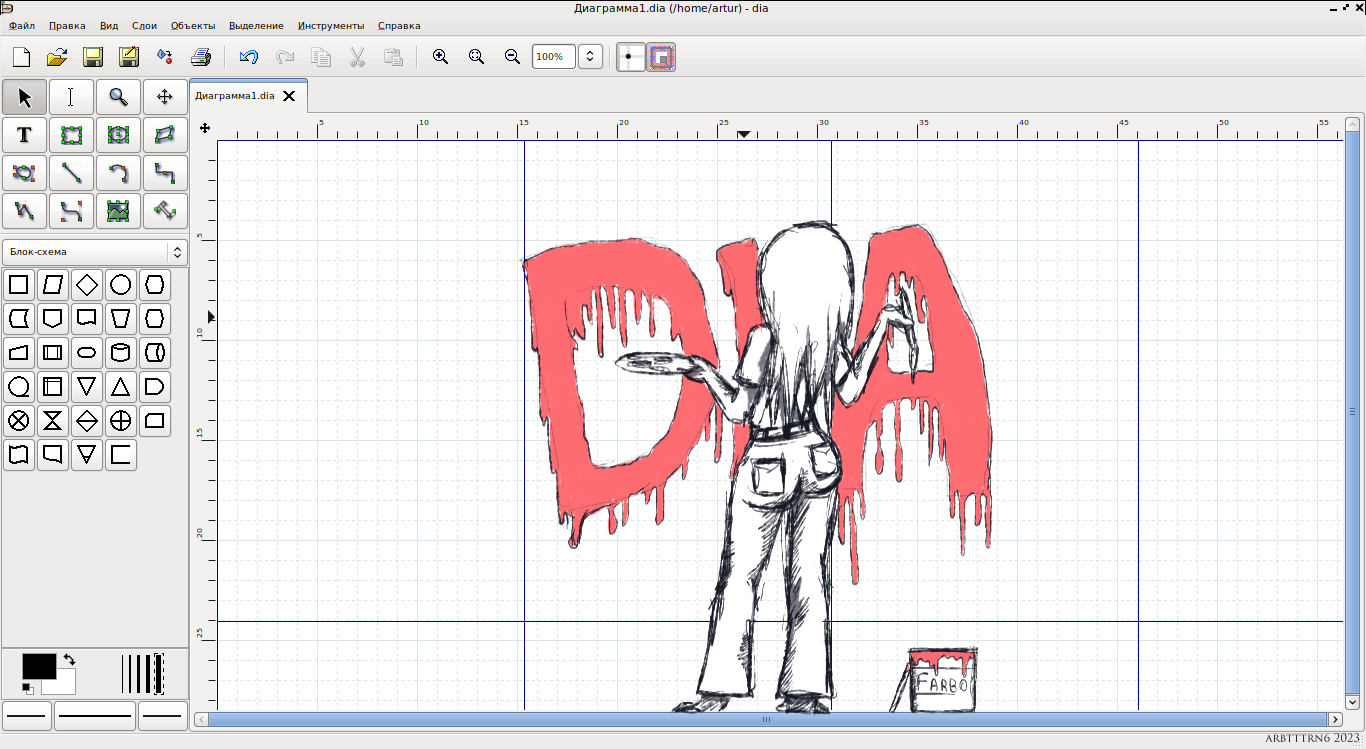Open the Выделение menu
The width and height of the screenshot is (1366, 749).
[256, 25]
